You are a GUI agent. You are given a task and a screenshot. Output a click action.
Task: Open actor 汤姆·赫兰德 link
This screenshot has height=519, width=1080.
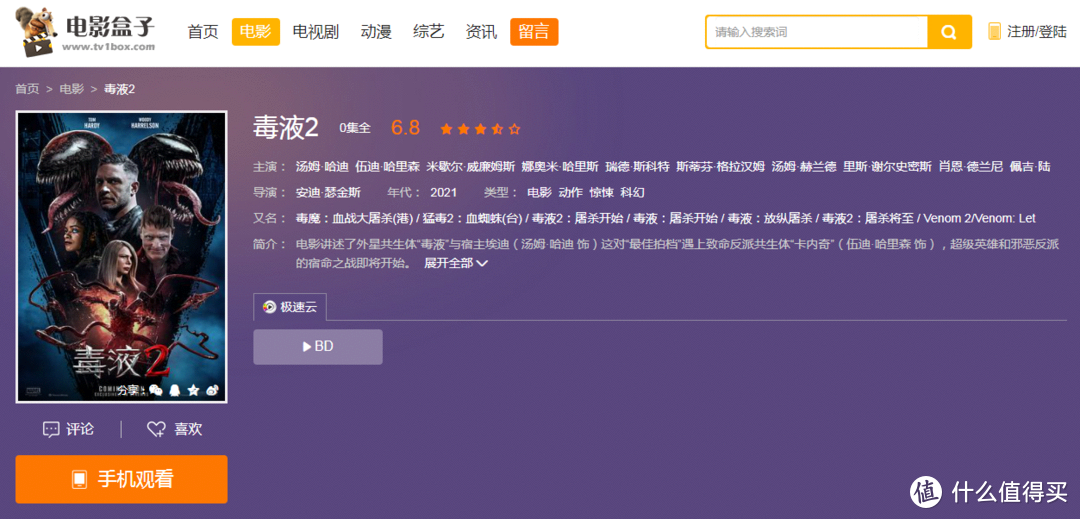point(804,167)
